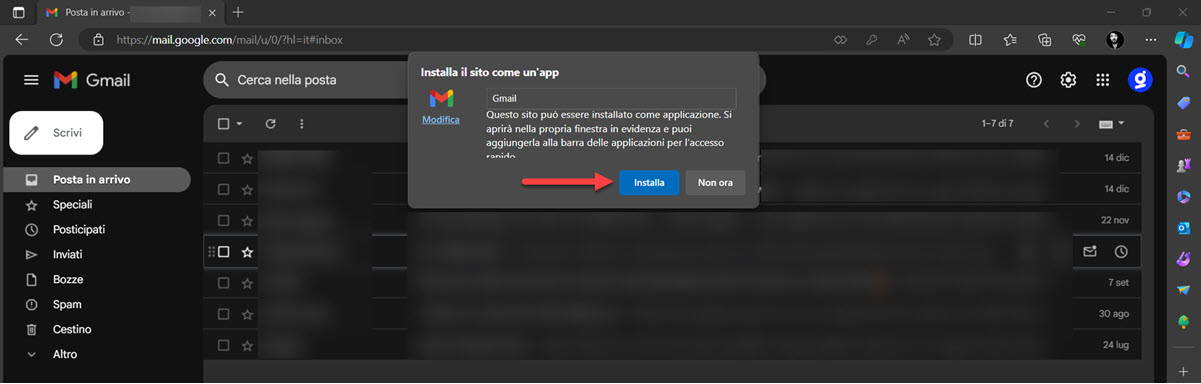Open Gmail settings gear
Screen dimensions: 1201x384
(x=1068, y=80)
